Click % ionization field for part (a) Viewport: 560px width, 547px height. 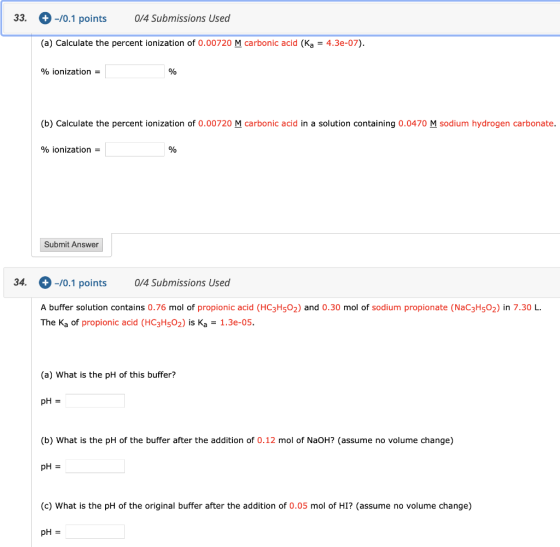(135, 71)
